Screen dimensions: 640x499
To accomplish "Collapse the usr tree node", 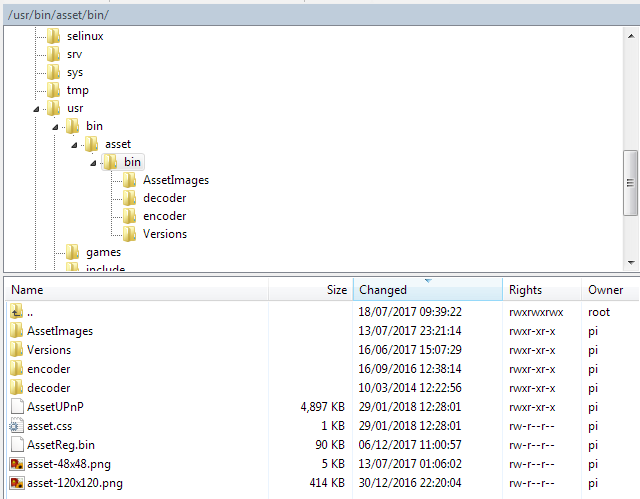I will (x=37, y=108).
